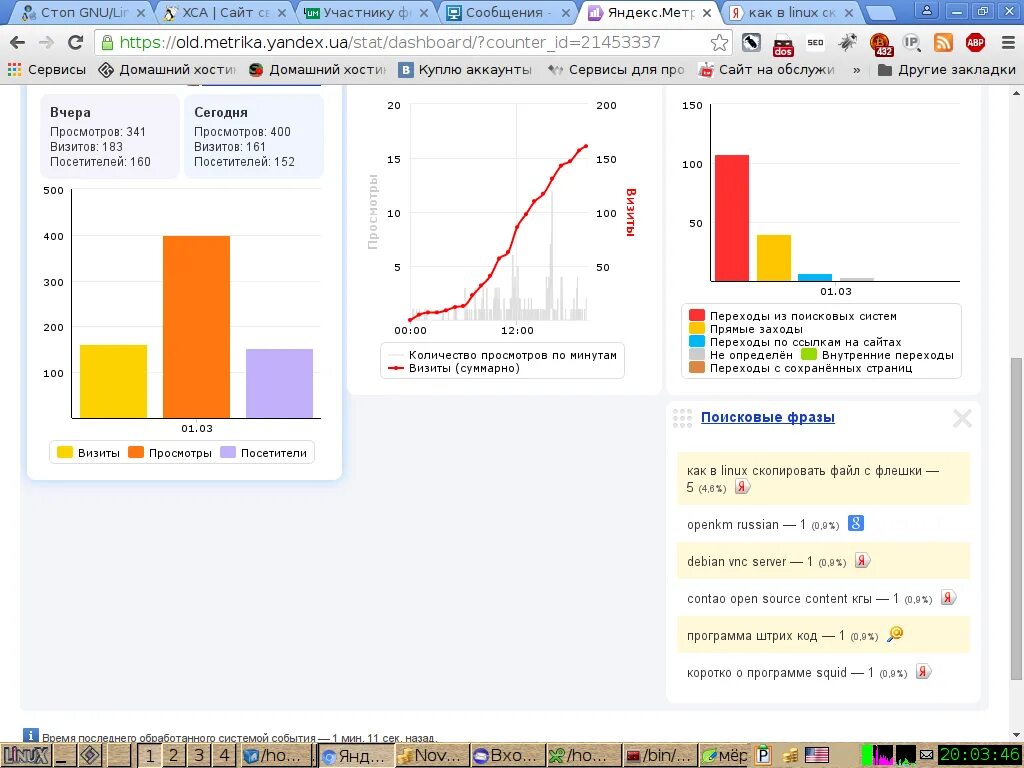Open the 'Nov...' taskbar window
The width and height of the screenshot is (1024, 768).
pos(431,756)
